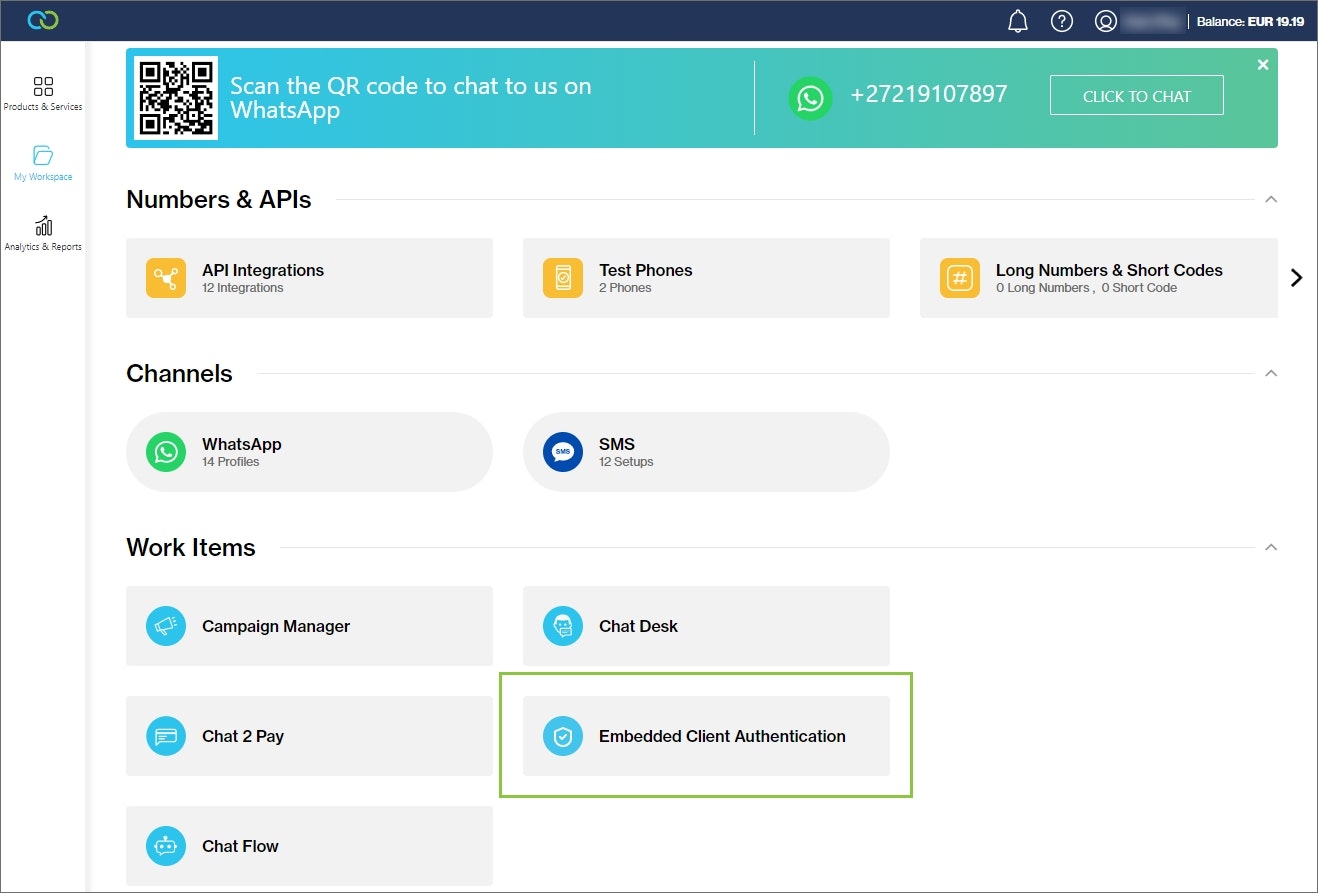
Task: Click the Long Numbers hash icon
Action: click(x=960, y=278)
